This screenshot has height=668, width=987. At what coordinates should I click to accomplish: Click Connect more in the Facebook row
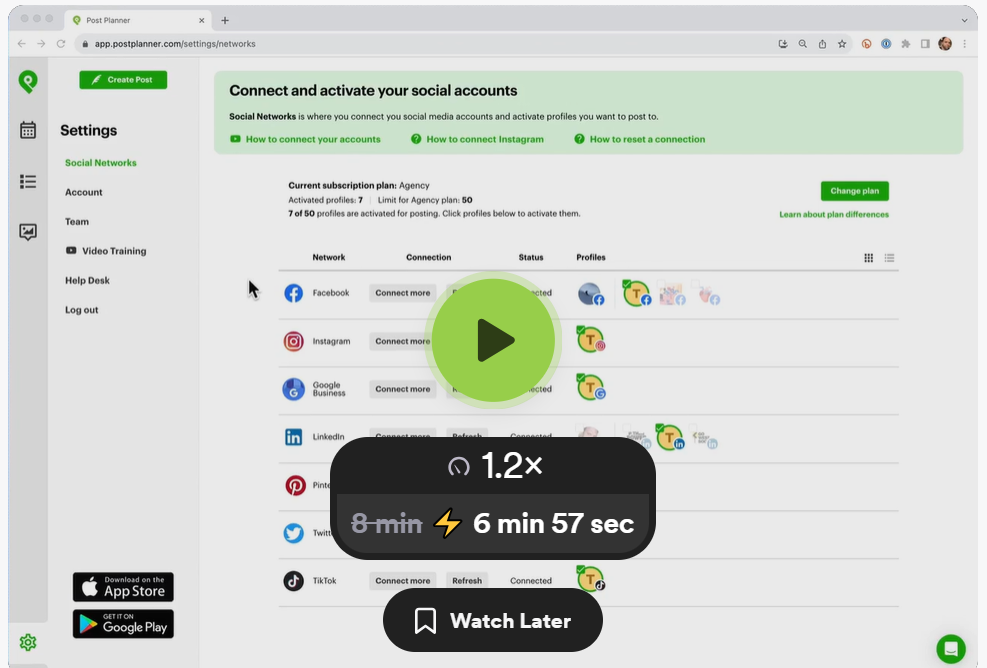point(403,293)
